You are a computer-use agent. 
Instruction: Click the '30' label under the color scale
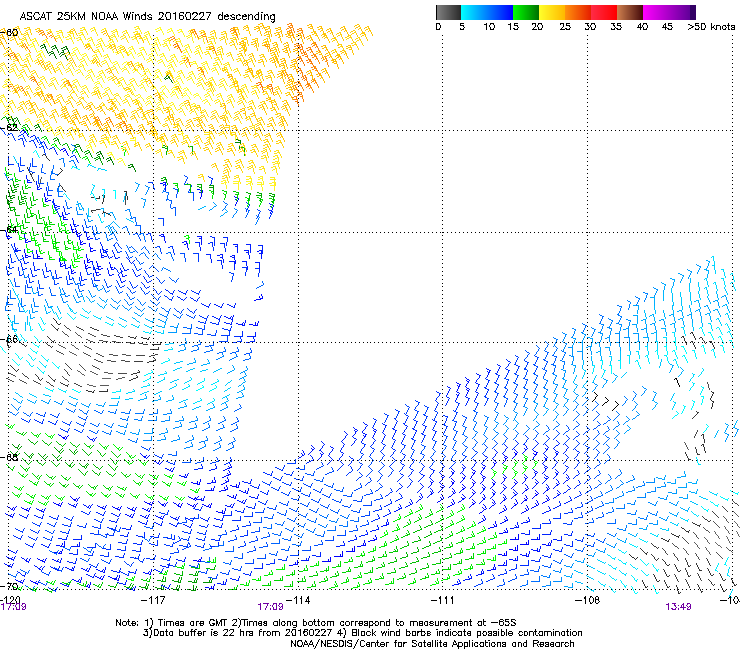coord(590,27)
